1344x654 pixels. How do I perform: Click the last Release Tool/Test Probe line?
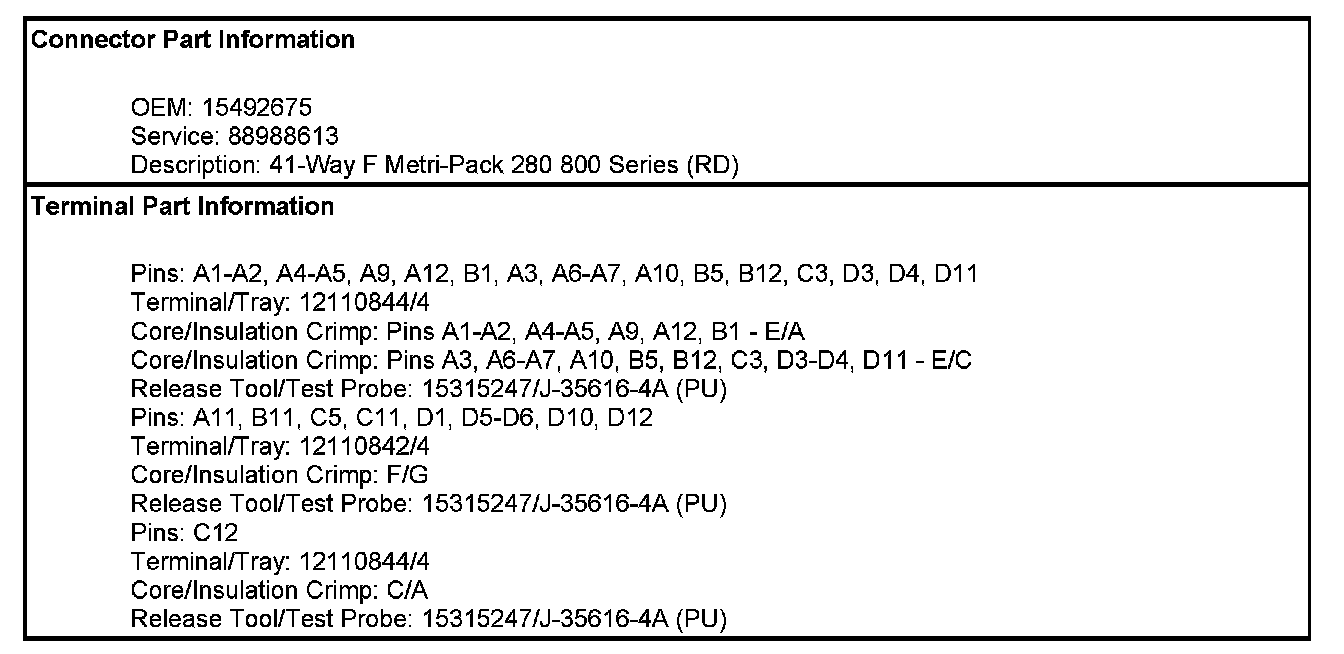click(428, 618)
